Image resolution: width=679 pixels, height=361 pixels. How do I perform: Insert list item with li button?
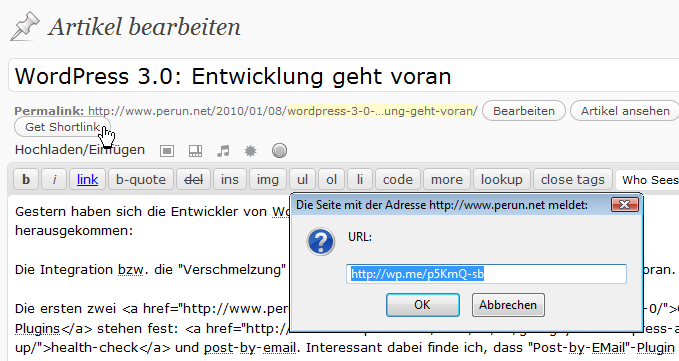pyautogui.click(x=359, y=179)
